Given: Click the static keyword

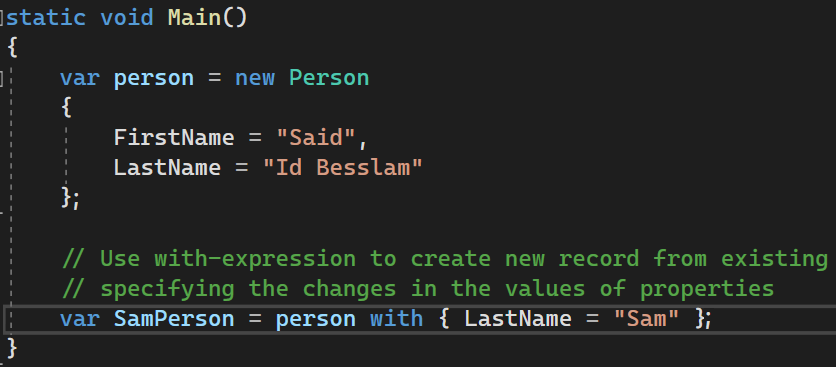Looking at the screenshot, I should (46, 18).
